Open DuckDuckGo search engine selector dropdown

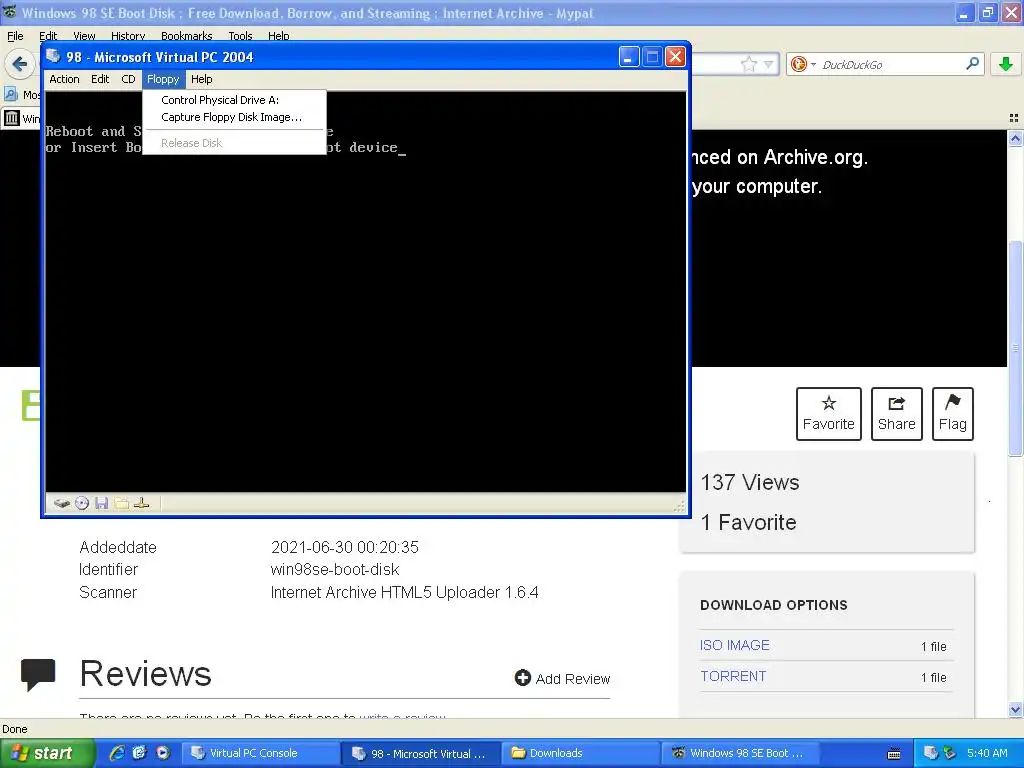point(803,64)
